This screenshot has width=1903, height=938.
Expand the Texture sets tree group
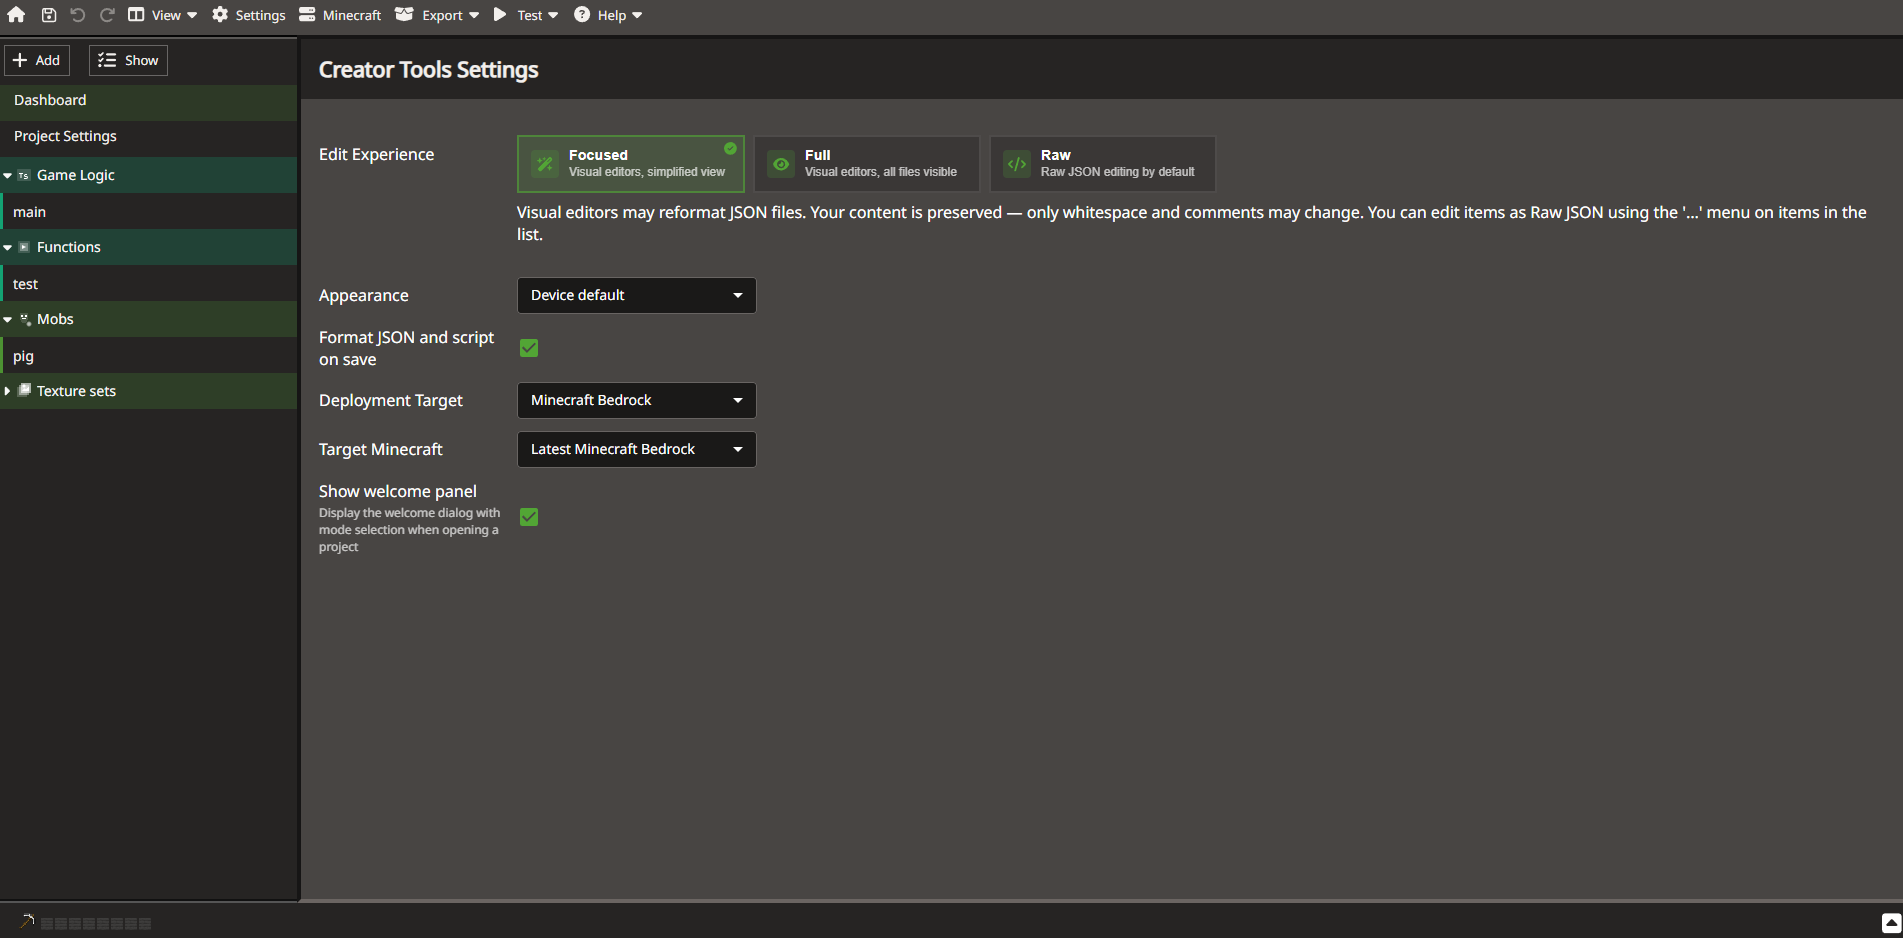click(8, 391)
